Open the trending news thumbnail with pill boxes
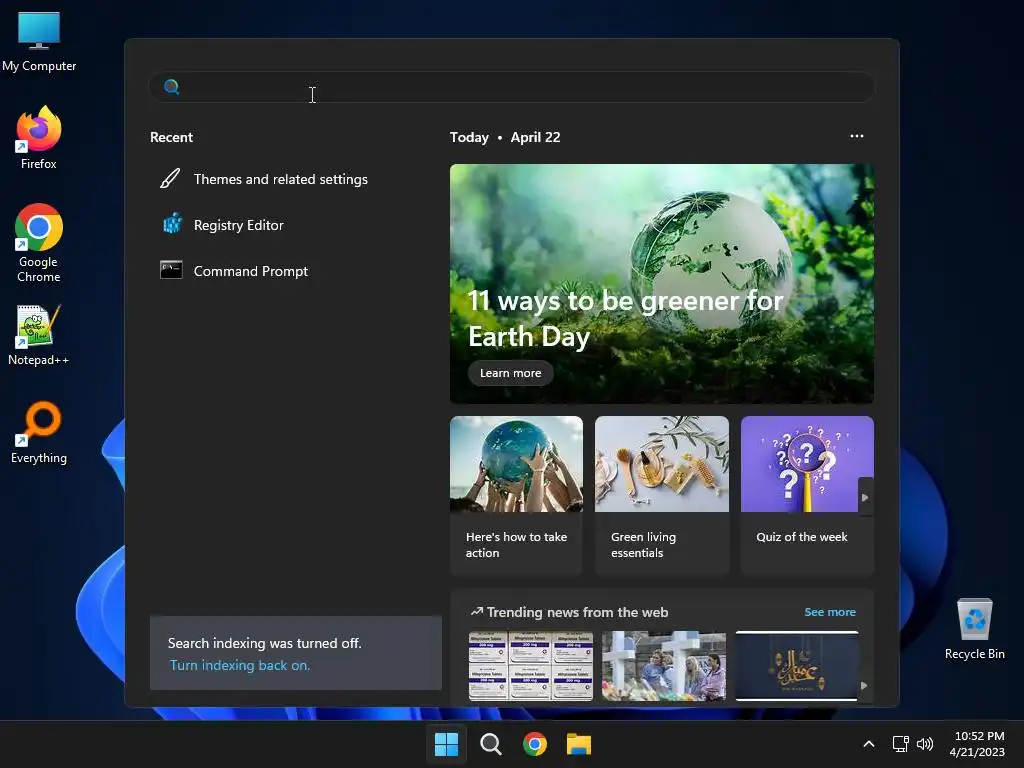1024x768 pixels. click(531, 665)
